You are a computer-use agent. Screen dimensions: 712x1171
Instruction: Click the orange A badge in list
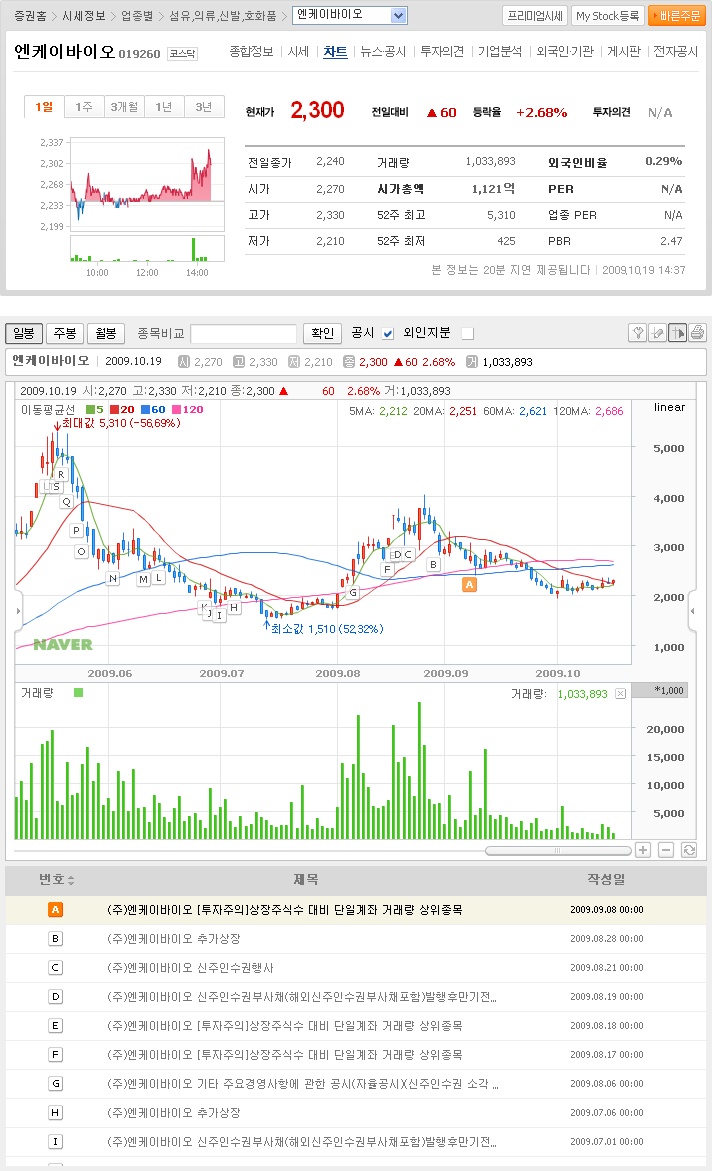pos(55,910)
